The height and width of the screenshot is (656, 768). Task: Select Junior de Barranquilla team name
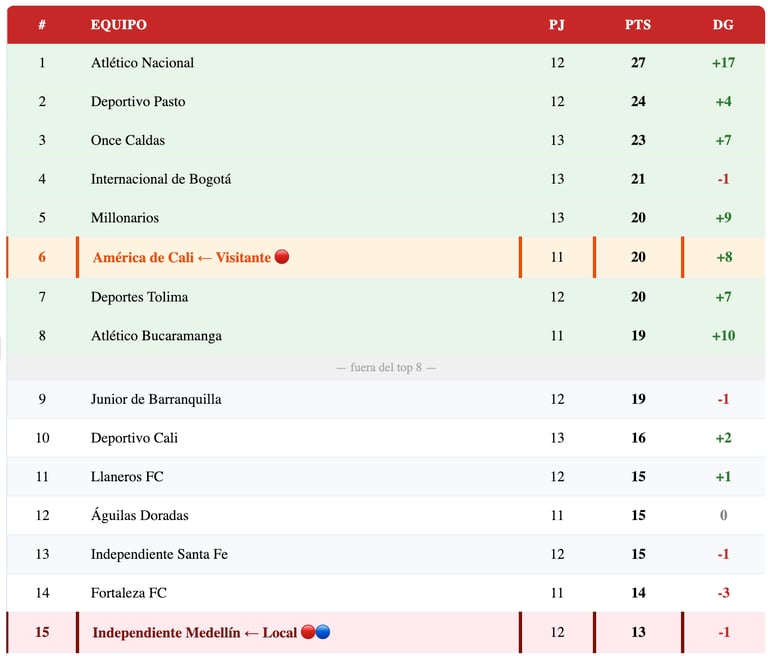156,399
